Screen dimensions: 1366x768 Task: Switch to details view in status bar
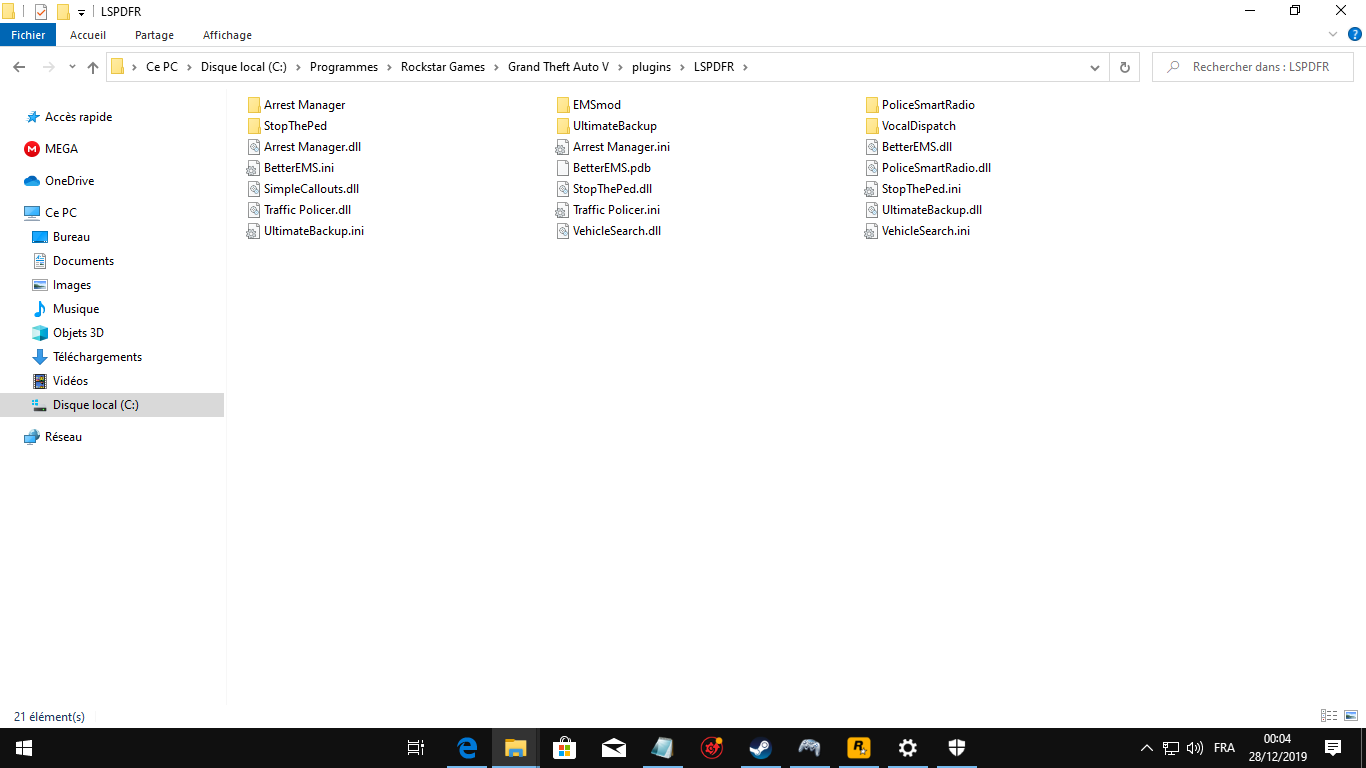coord(1329,716)
